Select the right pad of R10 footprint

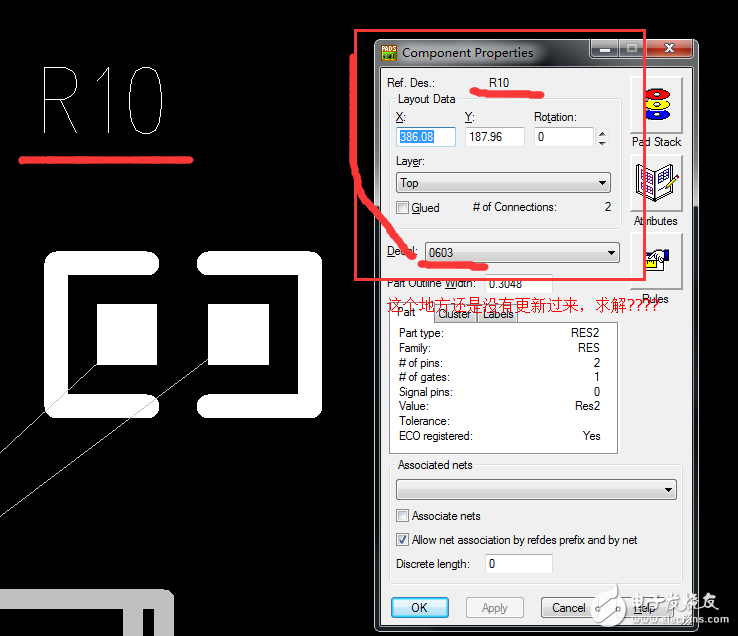[238, 334]
